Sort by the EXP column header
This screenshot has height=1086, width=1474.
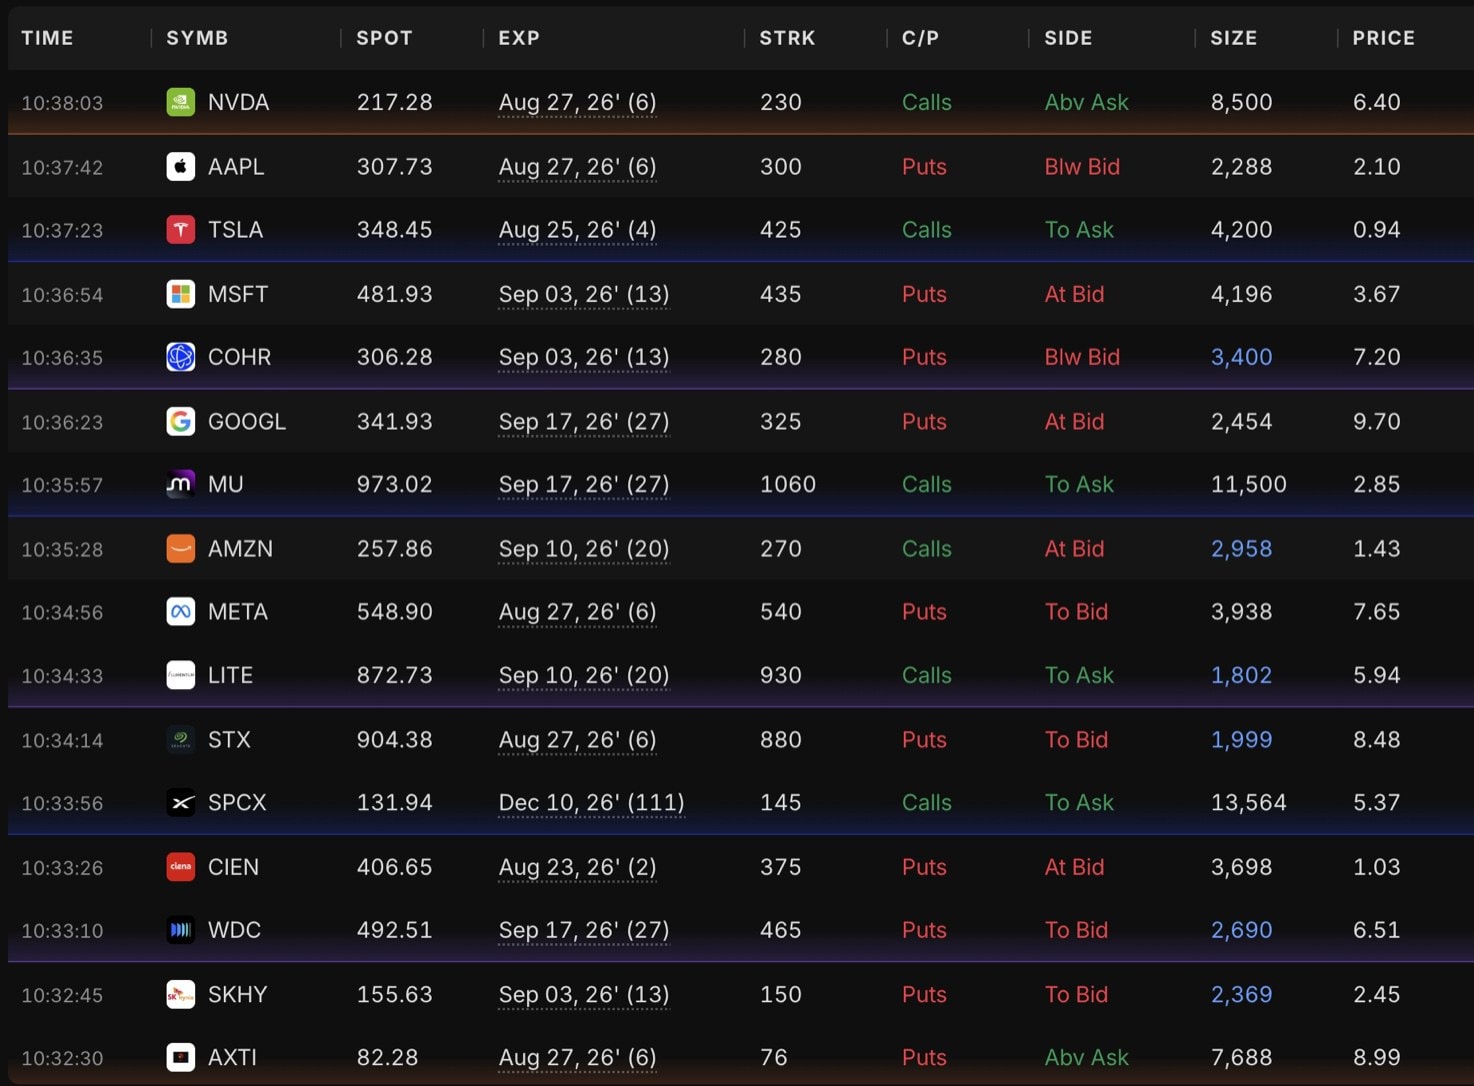pyautogui.click(x=519, y=38)
